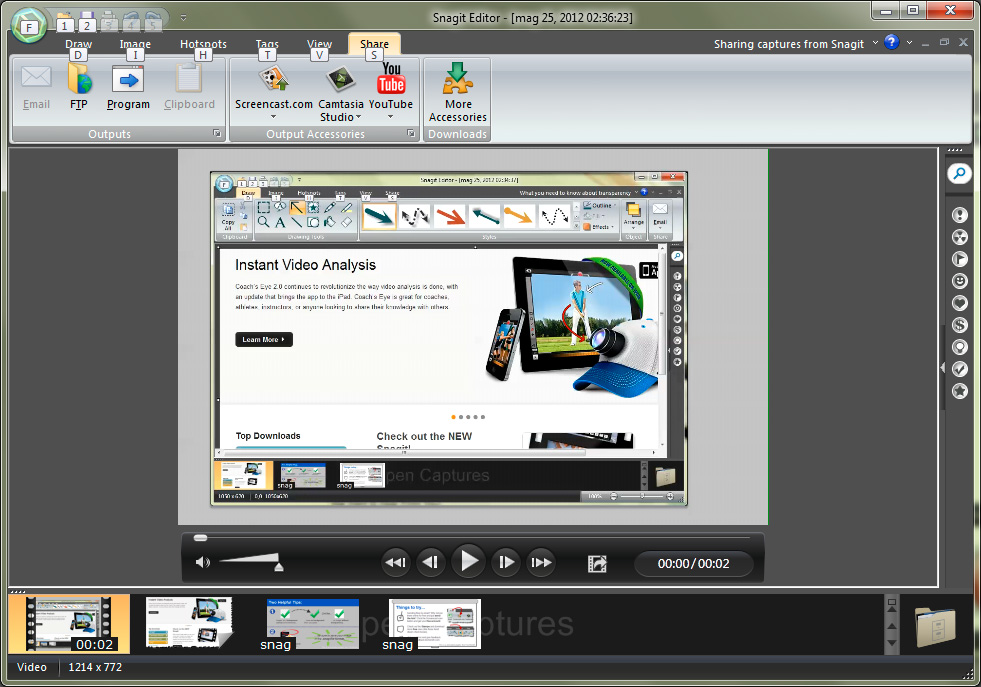Screen dimensions: 981x687
Task: Toggle the smiley face Funny flag
Action: (x=959, y=281)
